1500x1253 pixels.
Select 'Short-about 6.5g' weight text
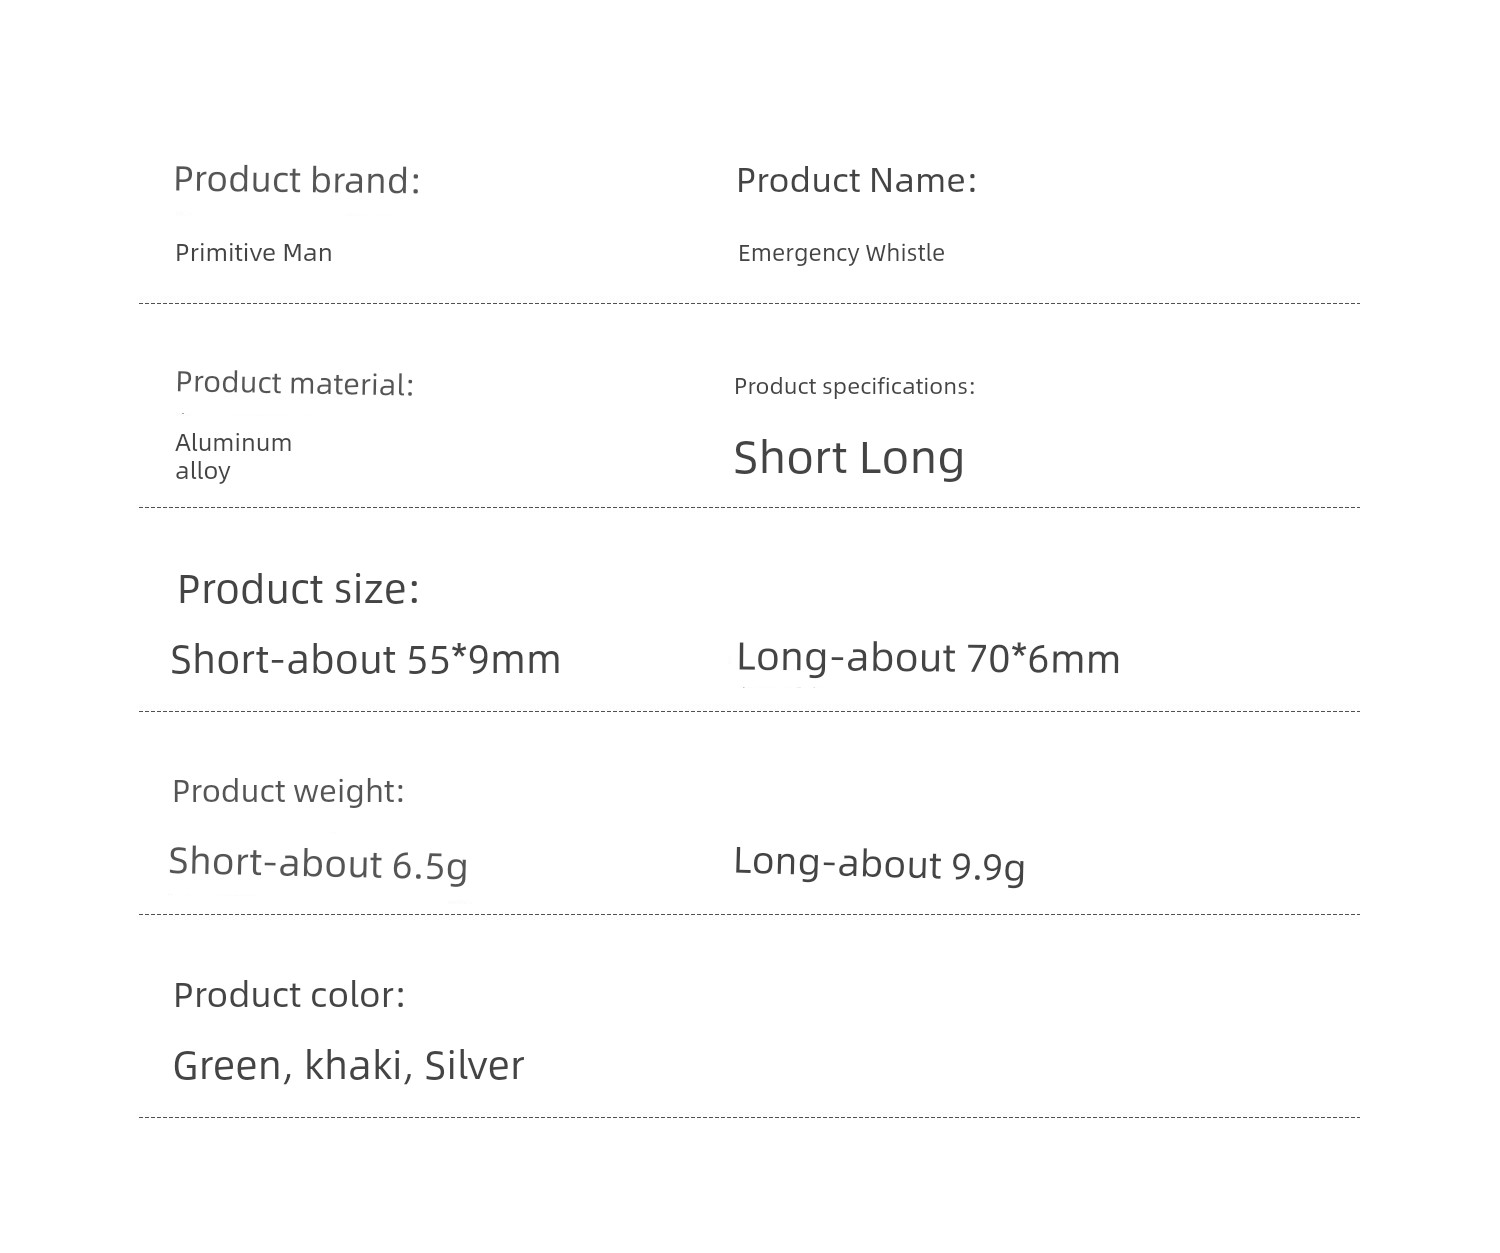(x=318, y=863)
